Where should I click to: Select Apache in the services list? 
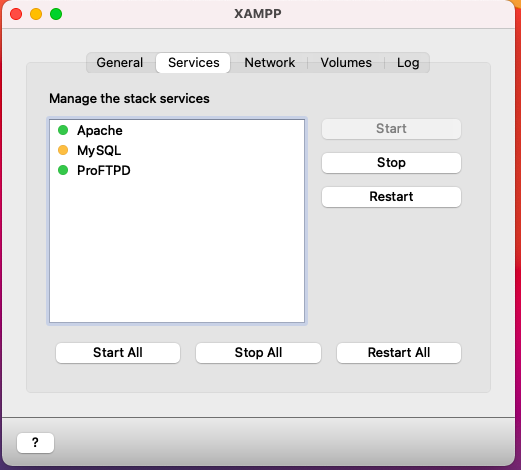pos(177,130)
